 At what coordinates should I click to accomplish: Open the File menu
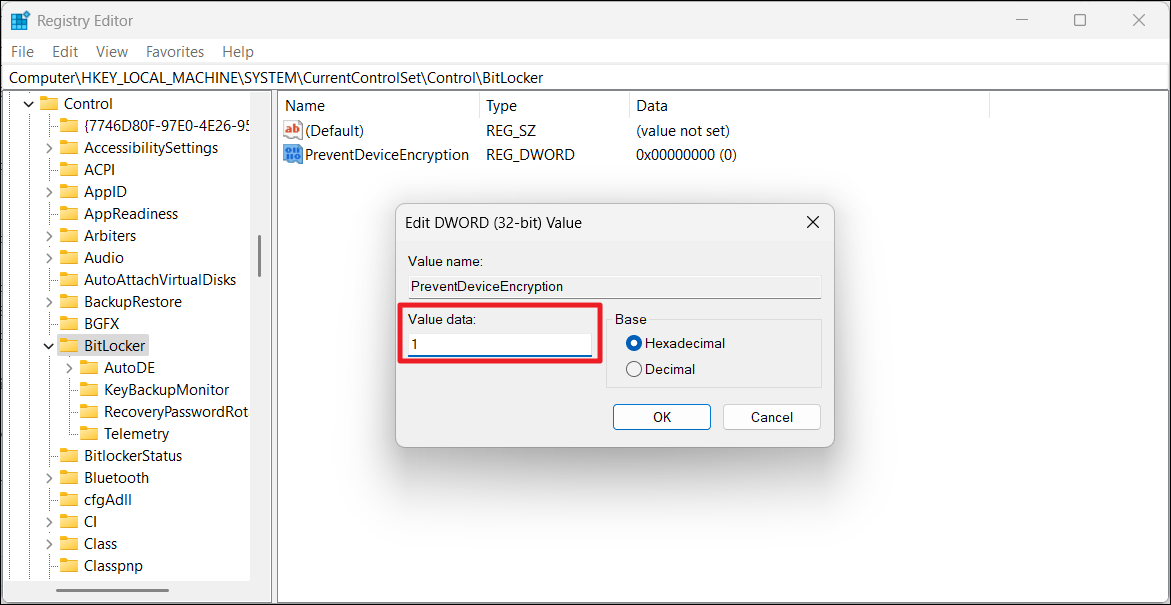(x=22, y=52)
